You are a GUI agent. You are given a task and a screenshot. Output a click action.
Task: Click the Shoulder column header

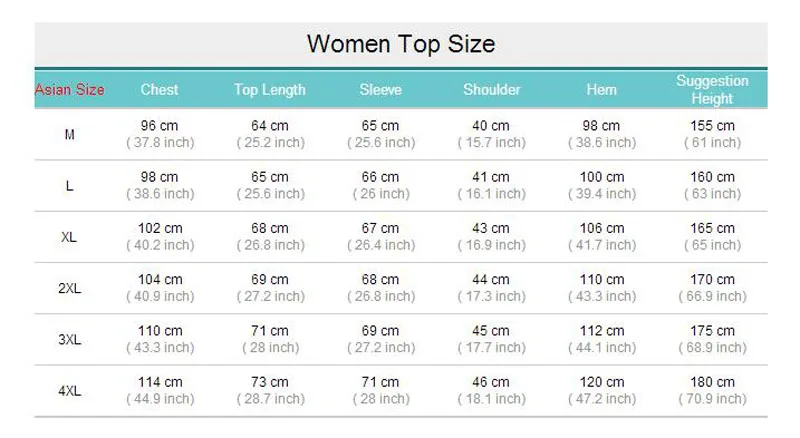coord(491,90)
